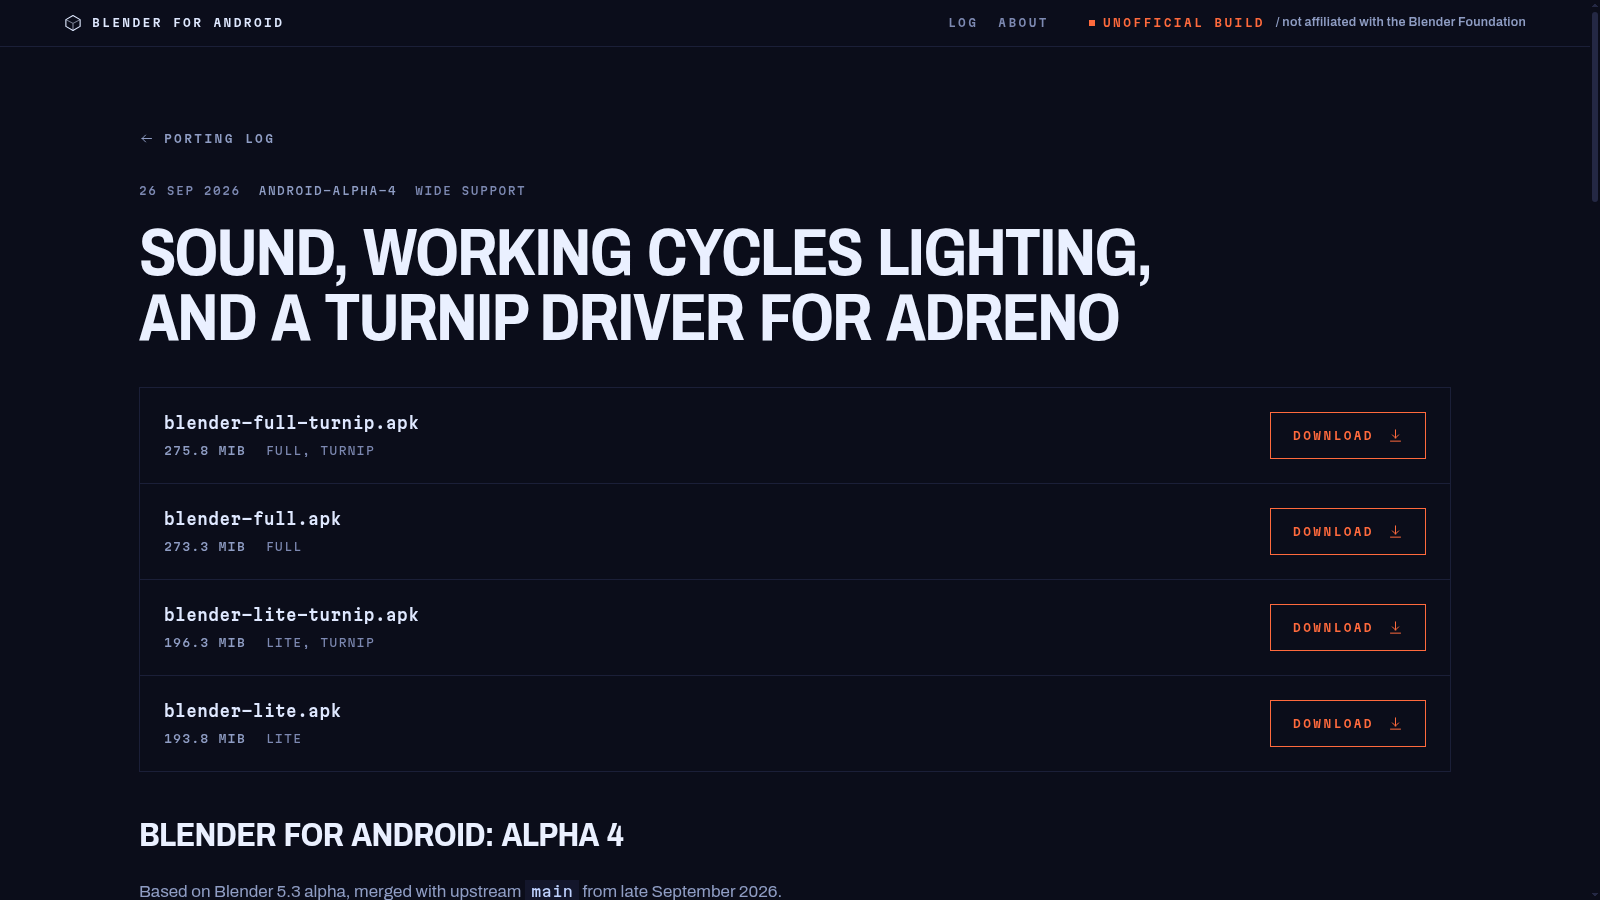The image size is (1600, 900).
Task: Click the inline 'main' code label
Action: [x=552, y=891]
